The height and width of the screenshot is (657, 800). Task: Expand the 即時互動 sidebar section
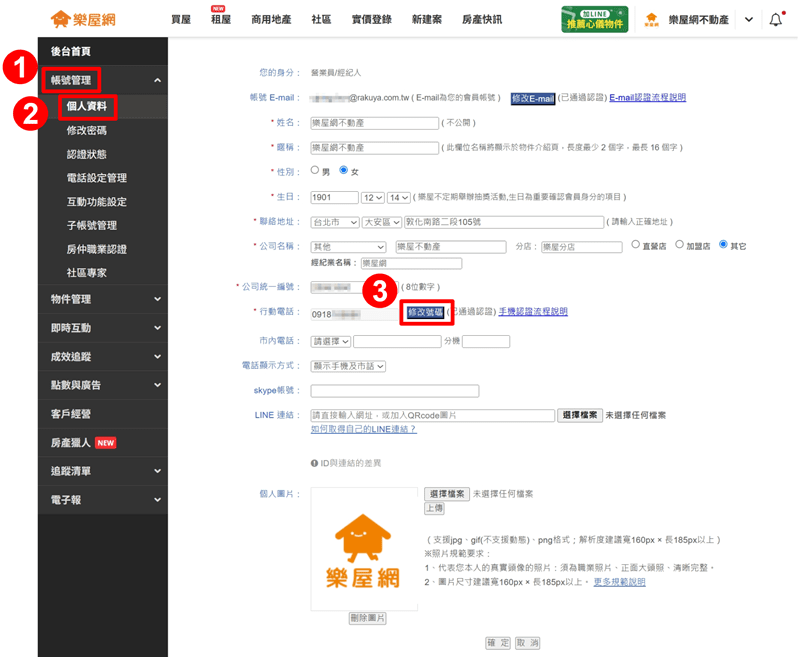(158, 328)
